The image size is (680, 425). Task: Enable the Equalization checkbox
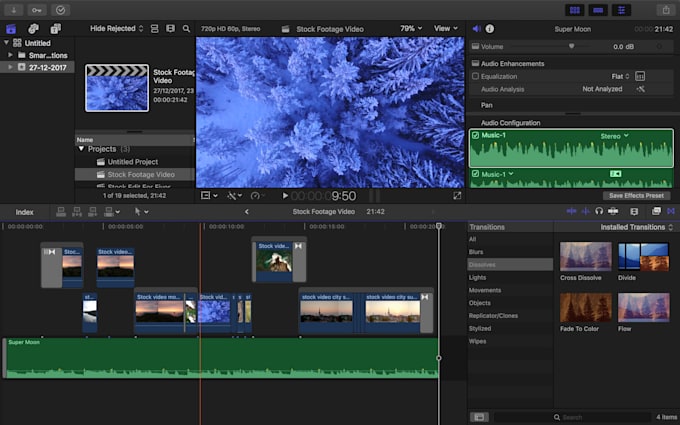pyautogui.click(x=475, y=76)
